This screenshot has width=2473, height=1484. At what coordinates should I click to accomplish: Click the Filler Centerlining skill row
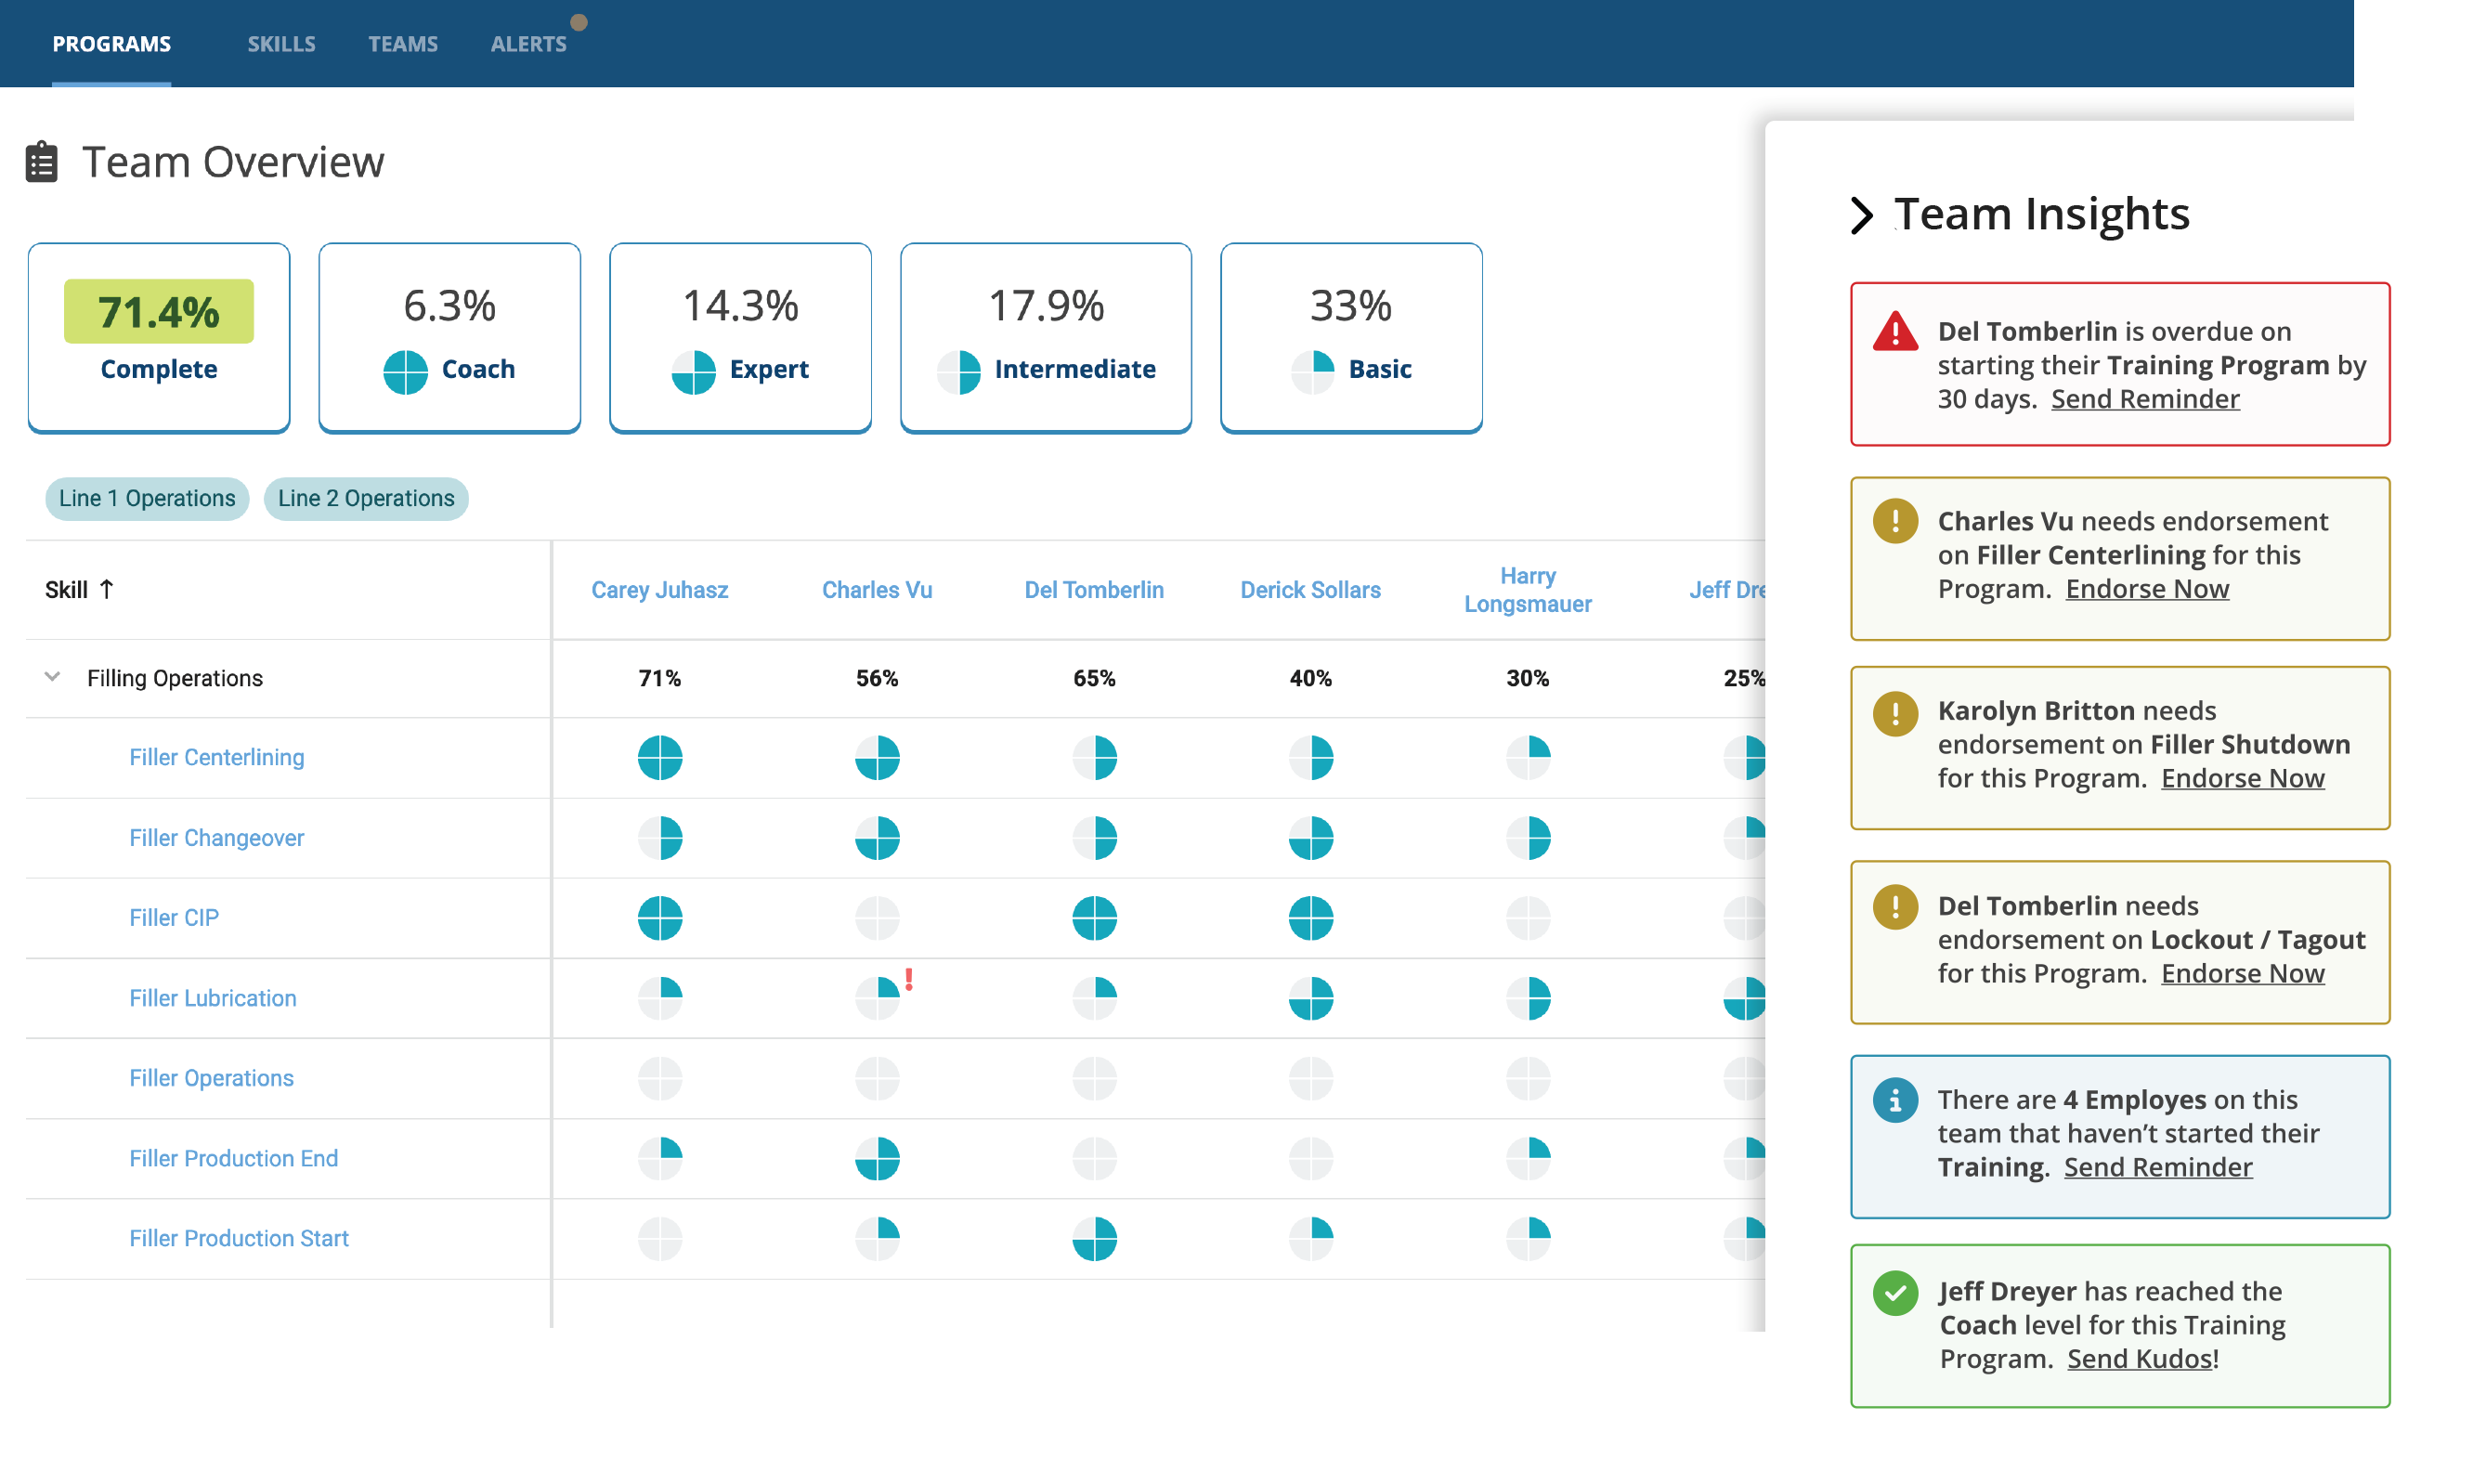[x=215, y=756]
